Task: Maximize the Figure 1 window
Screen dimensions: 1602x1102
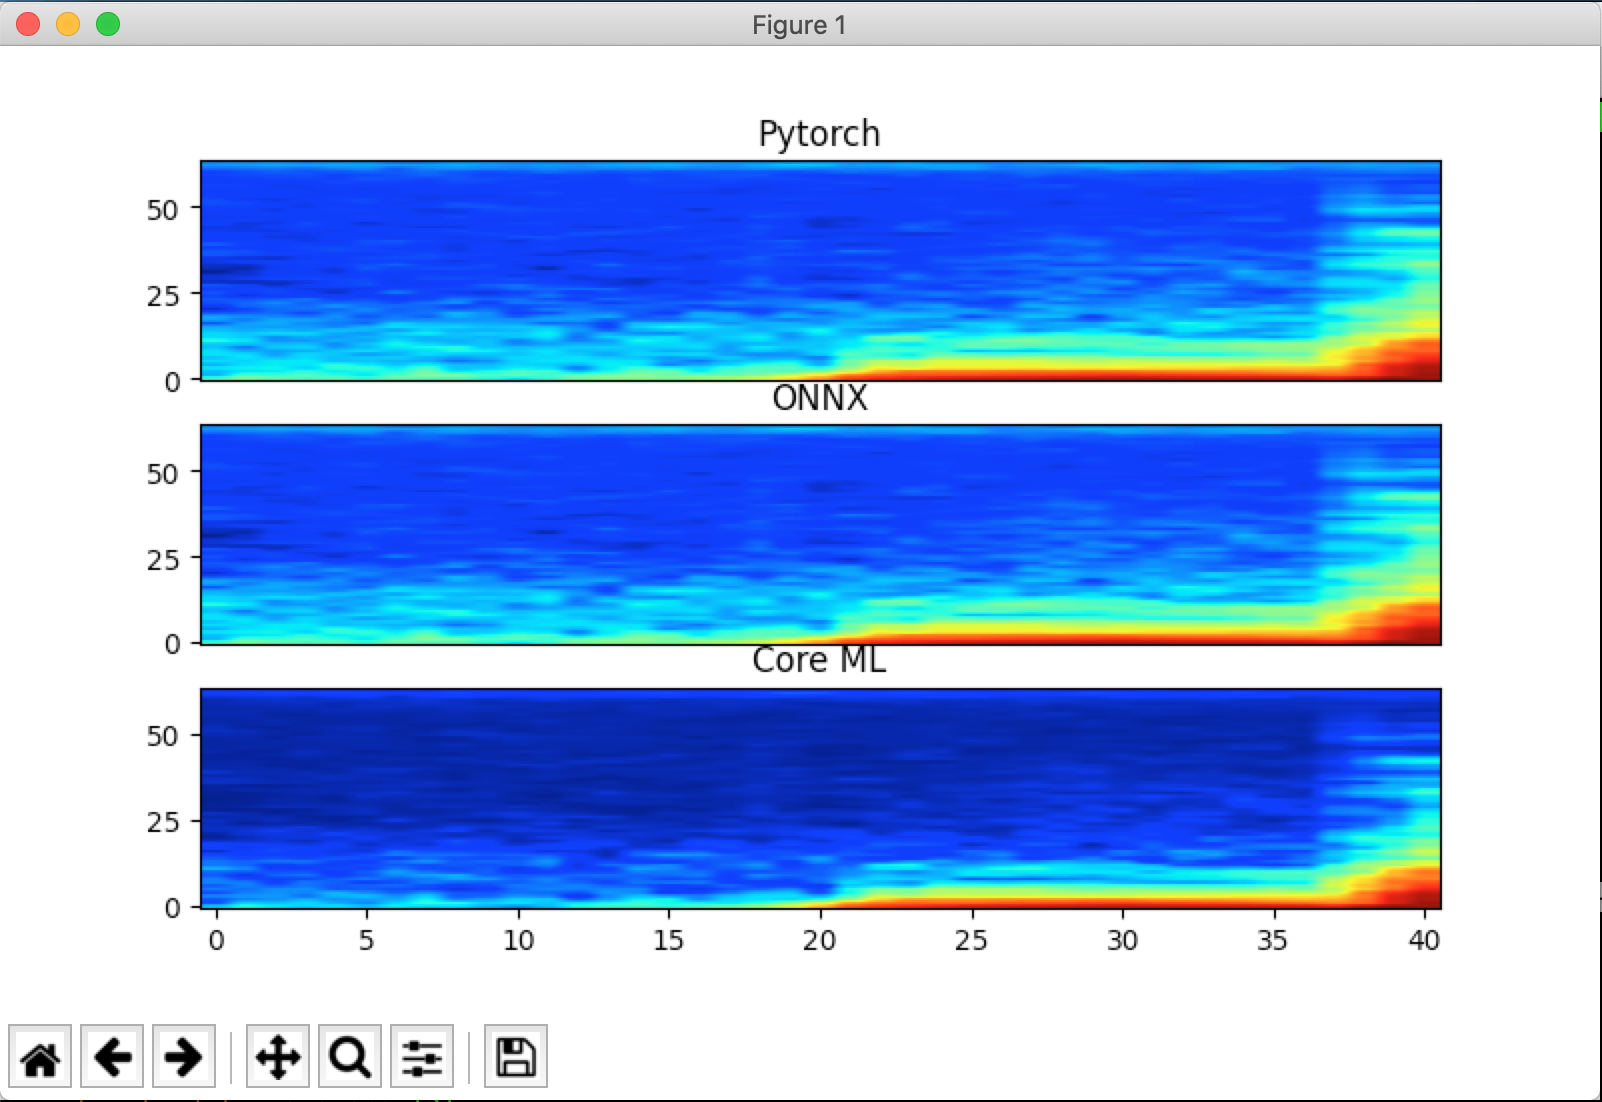Action: pos(108,24)
